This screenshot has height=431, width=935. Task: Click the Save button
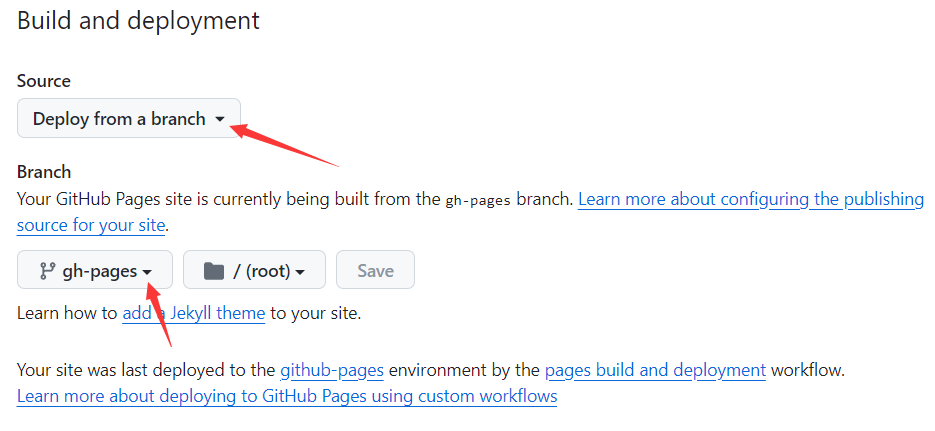[376, 269]
